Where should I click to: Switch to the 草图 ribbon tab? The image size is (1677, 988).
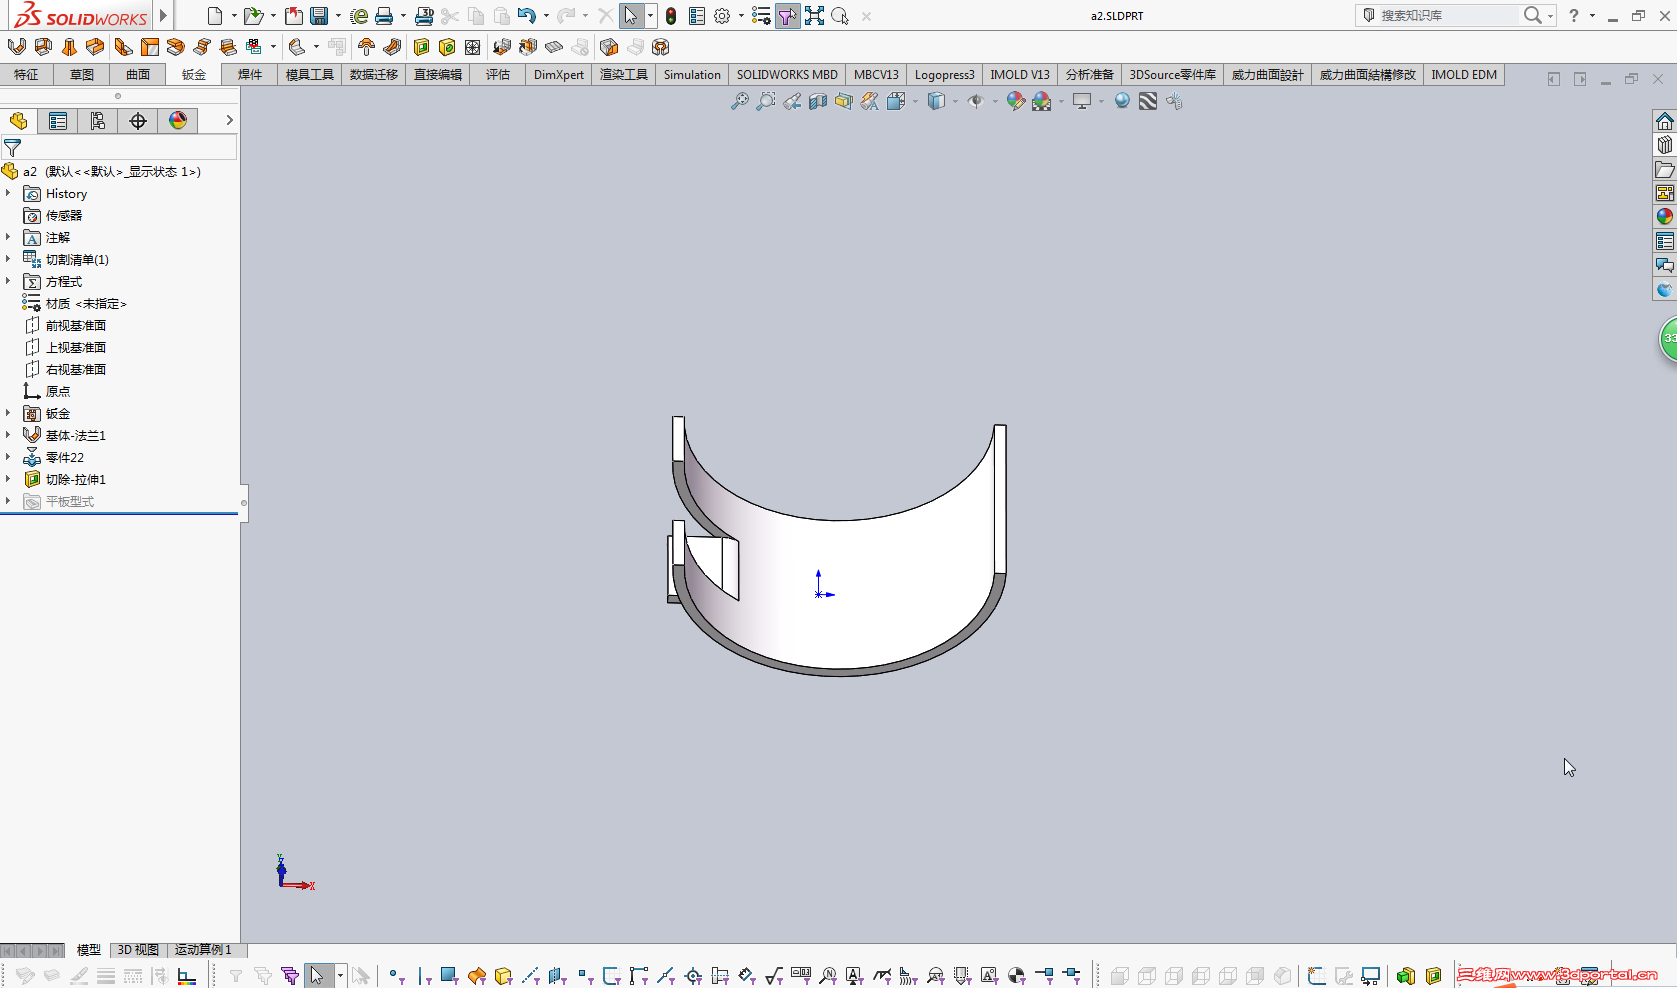click(x=82, y=75)
